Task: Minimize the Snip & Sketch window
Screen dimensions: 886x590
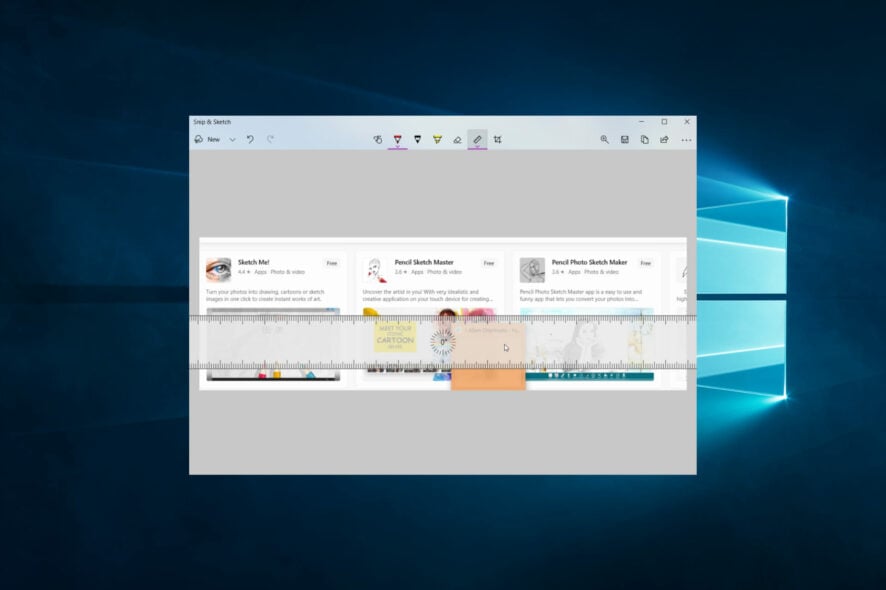Action: (641, 122)
